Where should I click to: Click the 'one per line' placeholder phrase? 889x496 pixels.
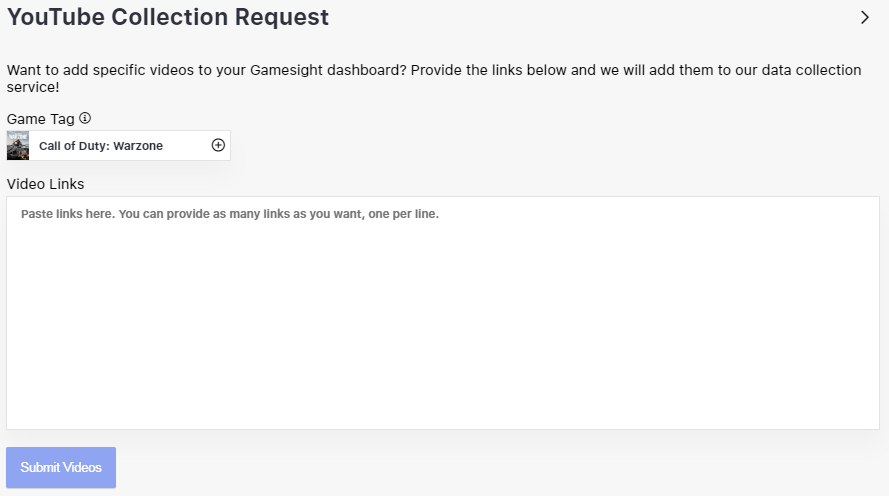point(403,214)
